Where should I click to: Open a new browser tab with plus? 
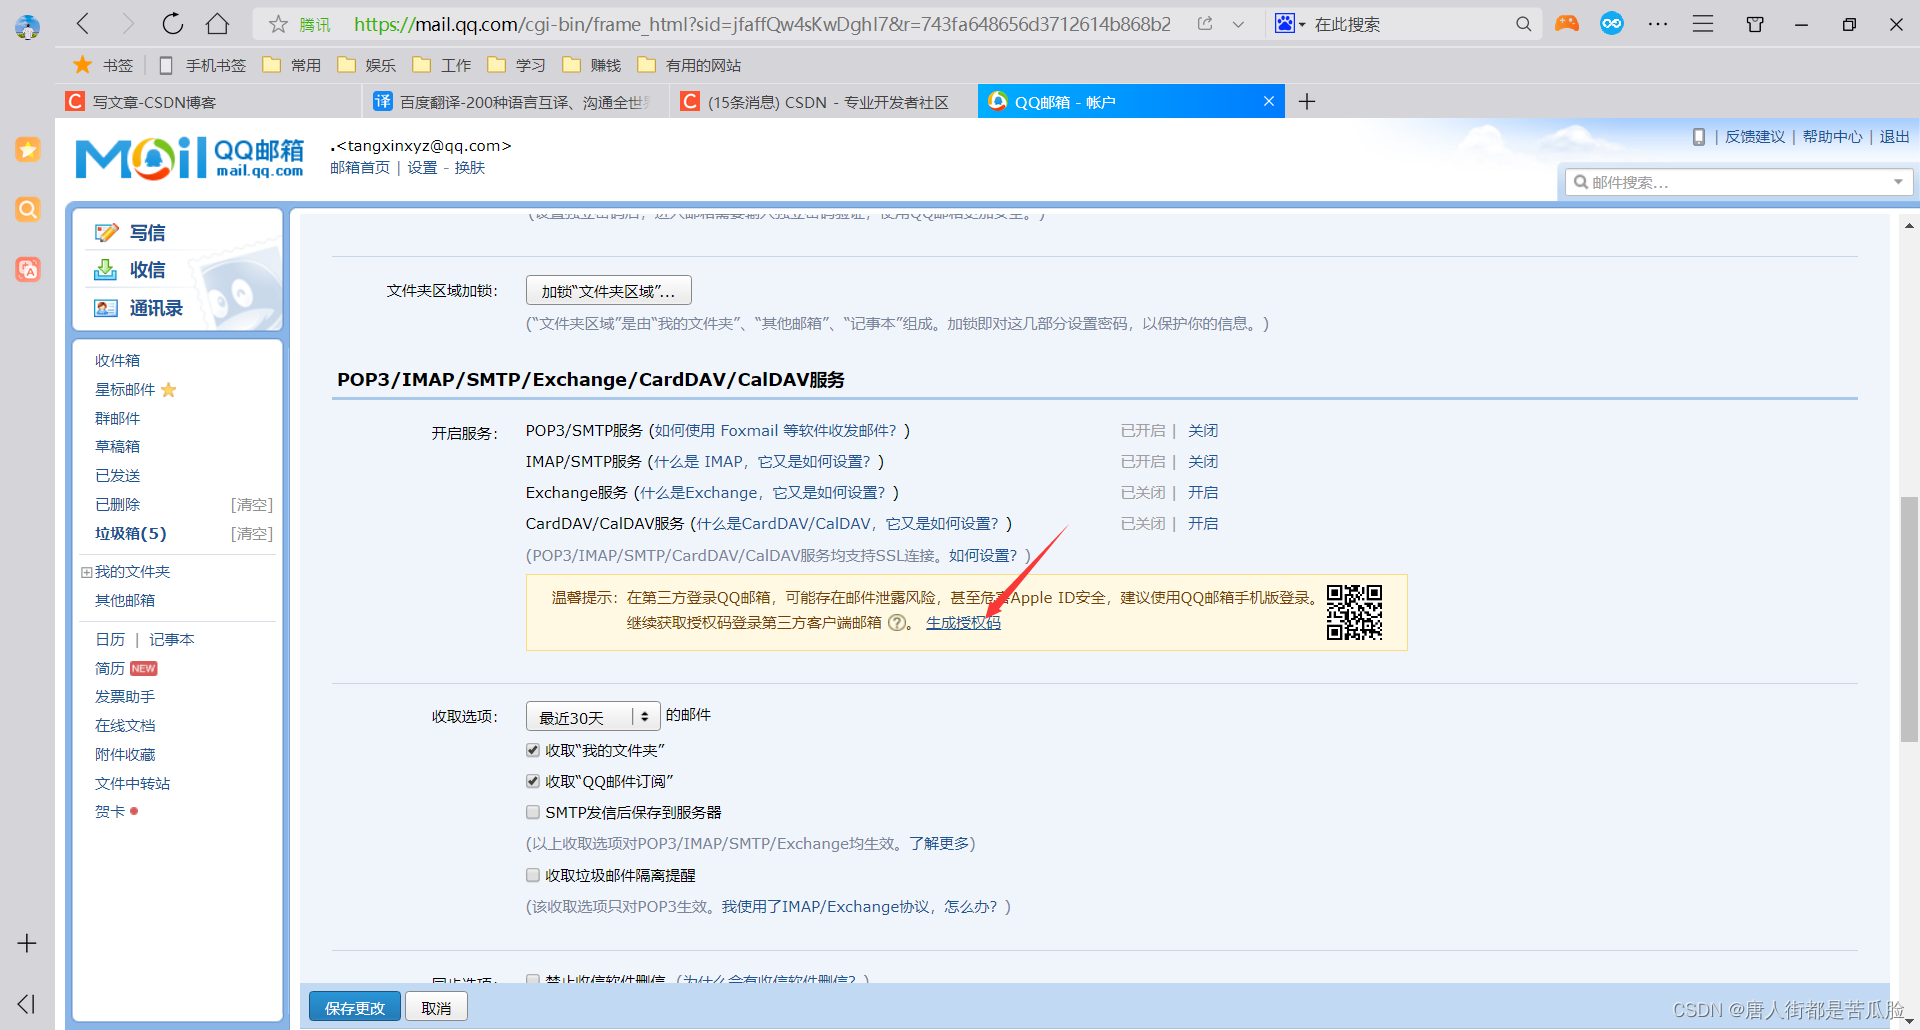(1307, 101)
